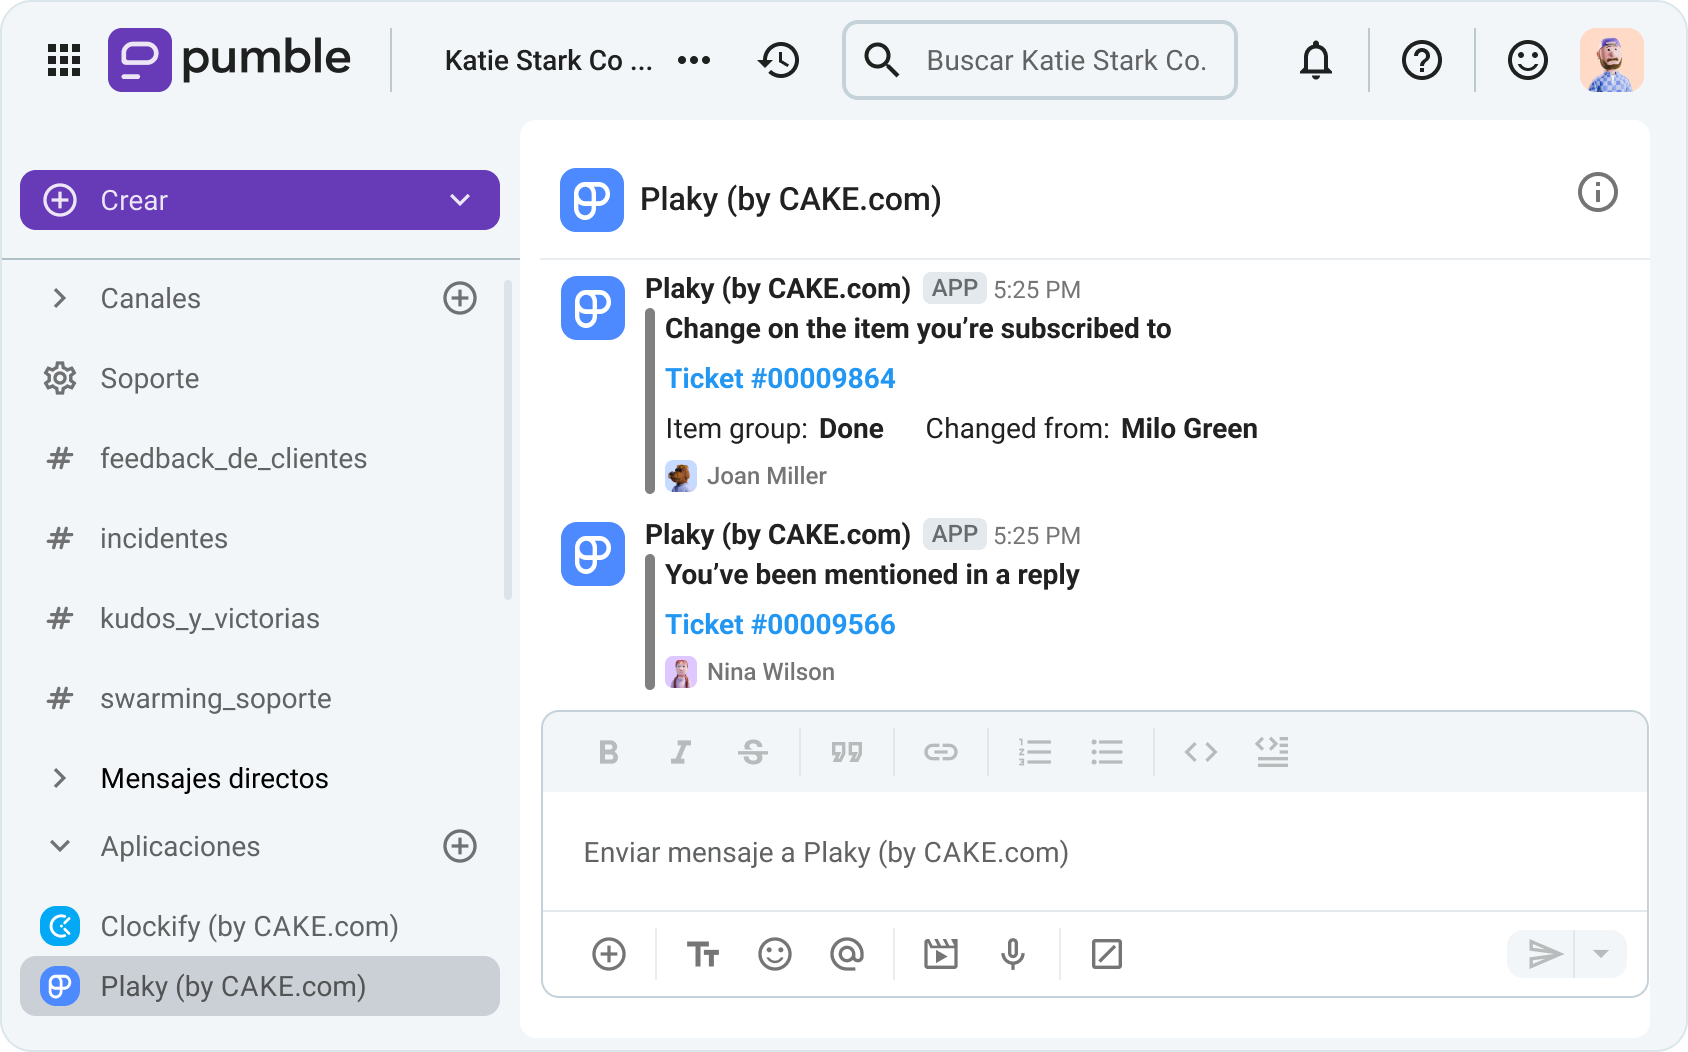Click the notifications bell
Screen dimensions: 1688x1052
click(x=1316, y=60)
